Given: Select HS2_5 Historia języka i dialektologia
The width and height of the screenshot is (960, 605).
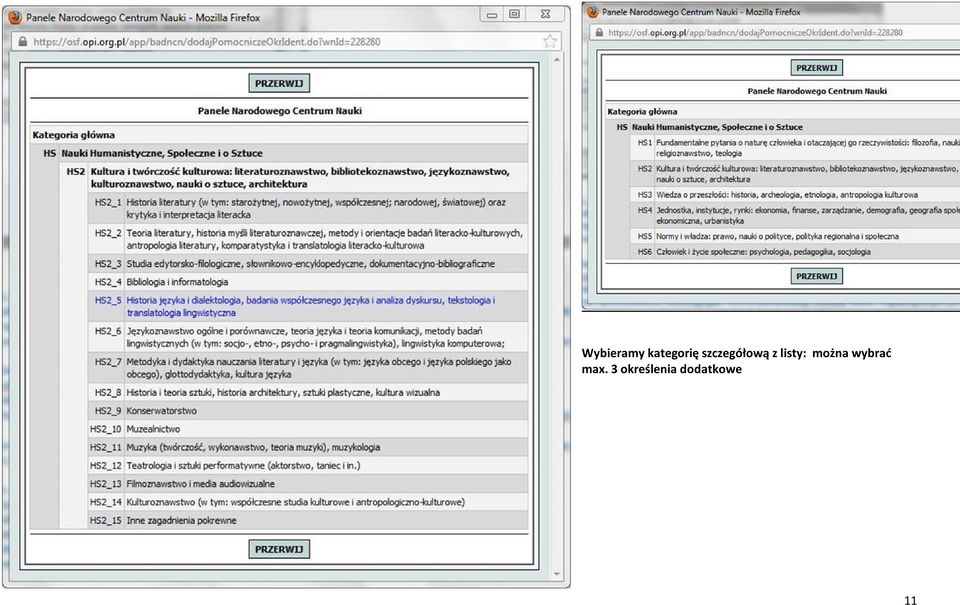Looking at the screenshot, I should pos(308,306).
